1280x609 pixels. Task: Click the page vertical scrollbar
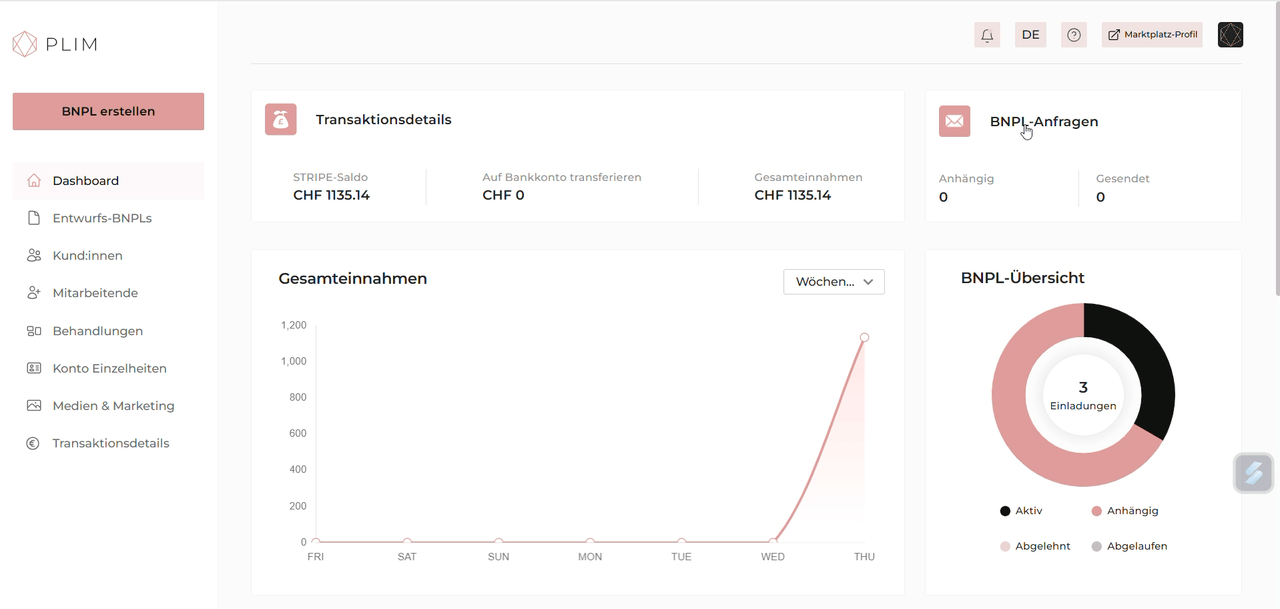click(x=1276, y=150)
